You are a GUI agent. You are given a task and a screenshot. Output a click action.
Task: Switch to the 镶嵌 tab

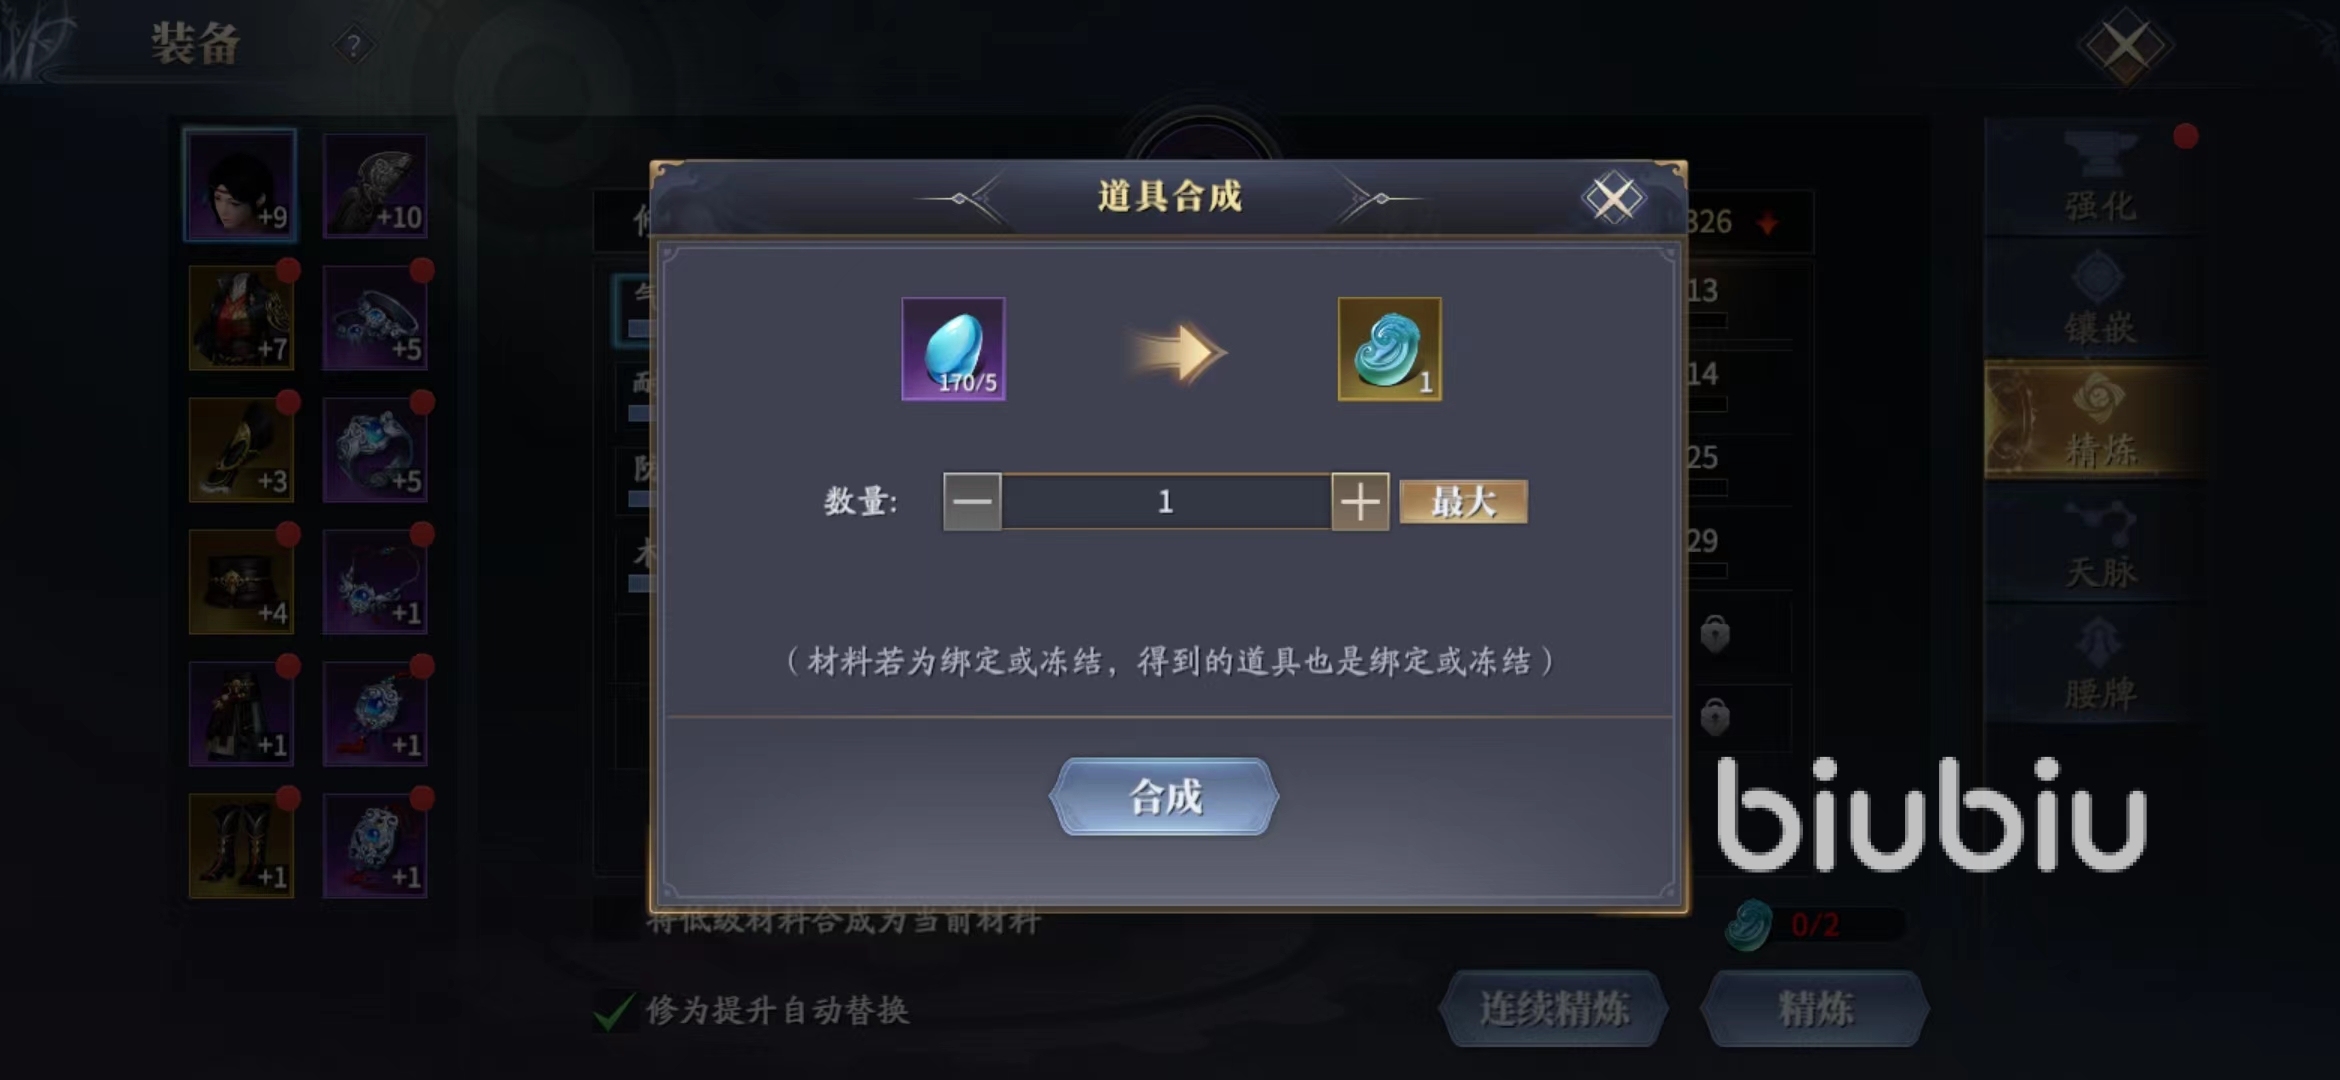coord(2100,300)
